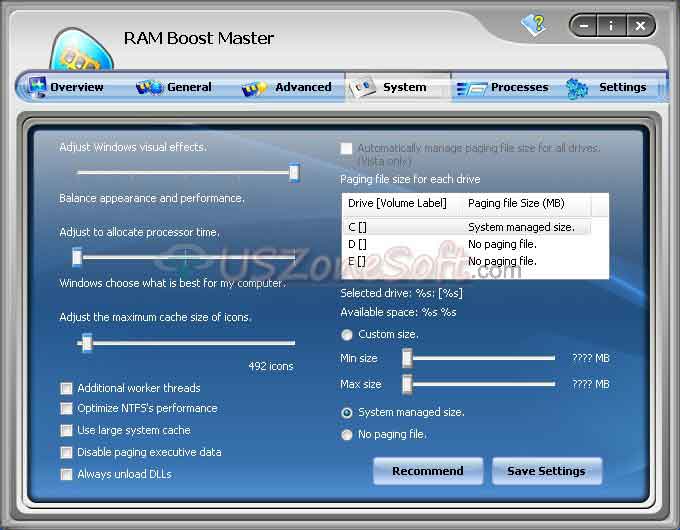Click the Processes list icon
Image resolution: width=680 pixels, height=530 pixels.
click(471, 88)
